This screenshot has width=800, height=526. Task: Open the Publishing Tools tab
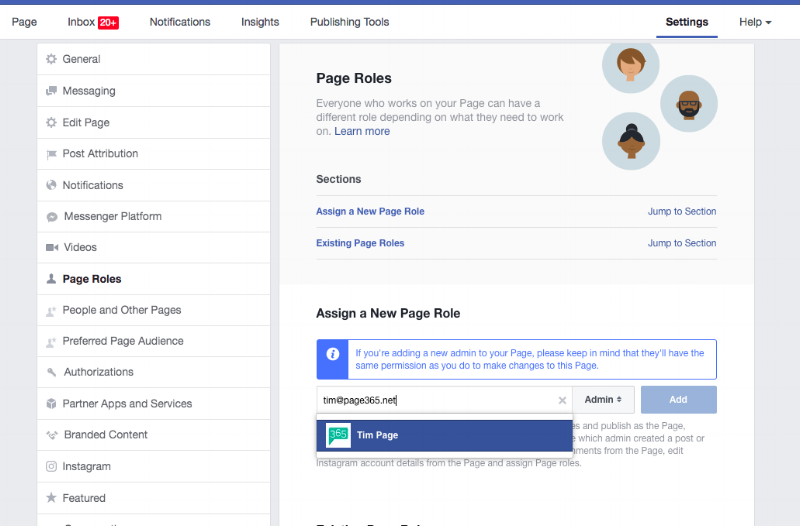(x=349, y=22)
